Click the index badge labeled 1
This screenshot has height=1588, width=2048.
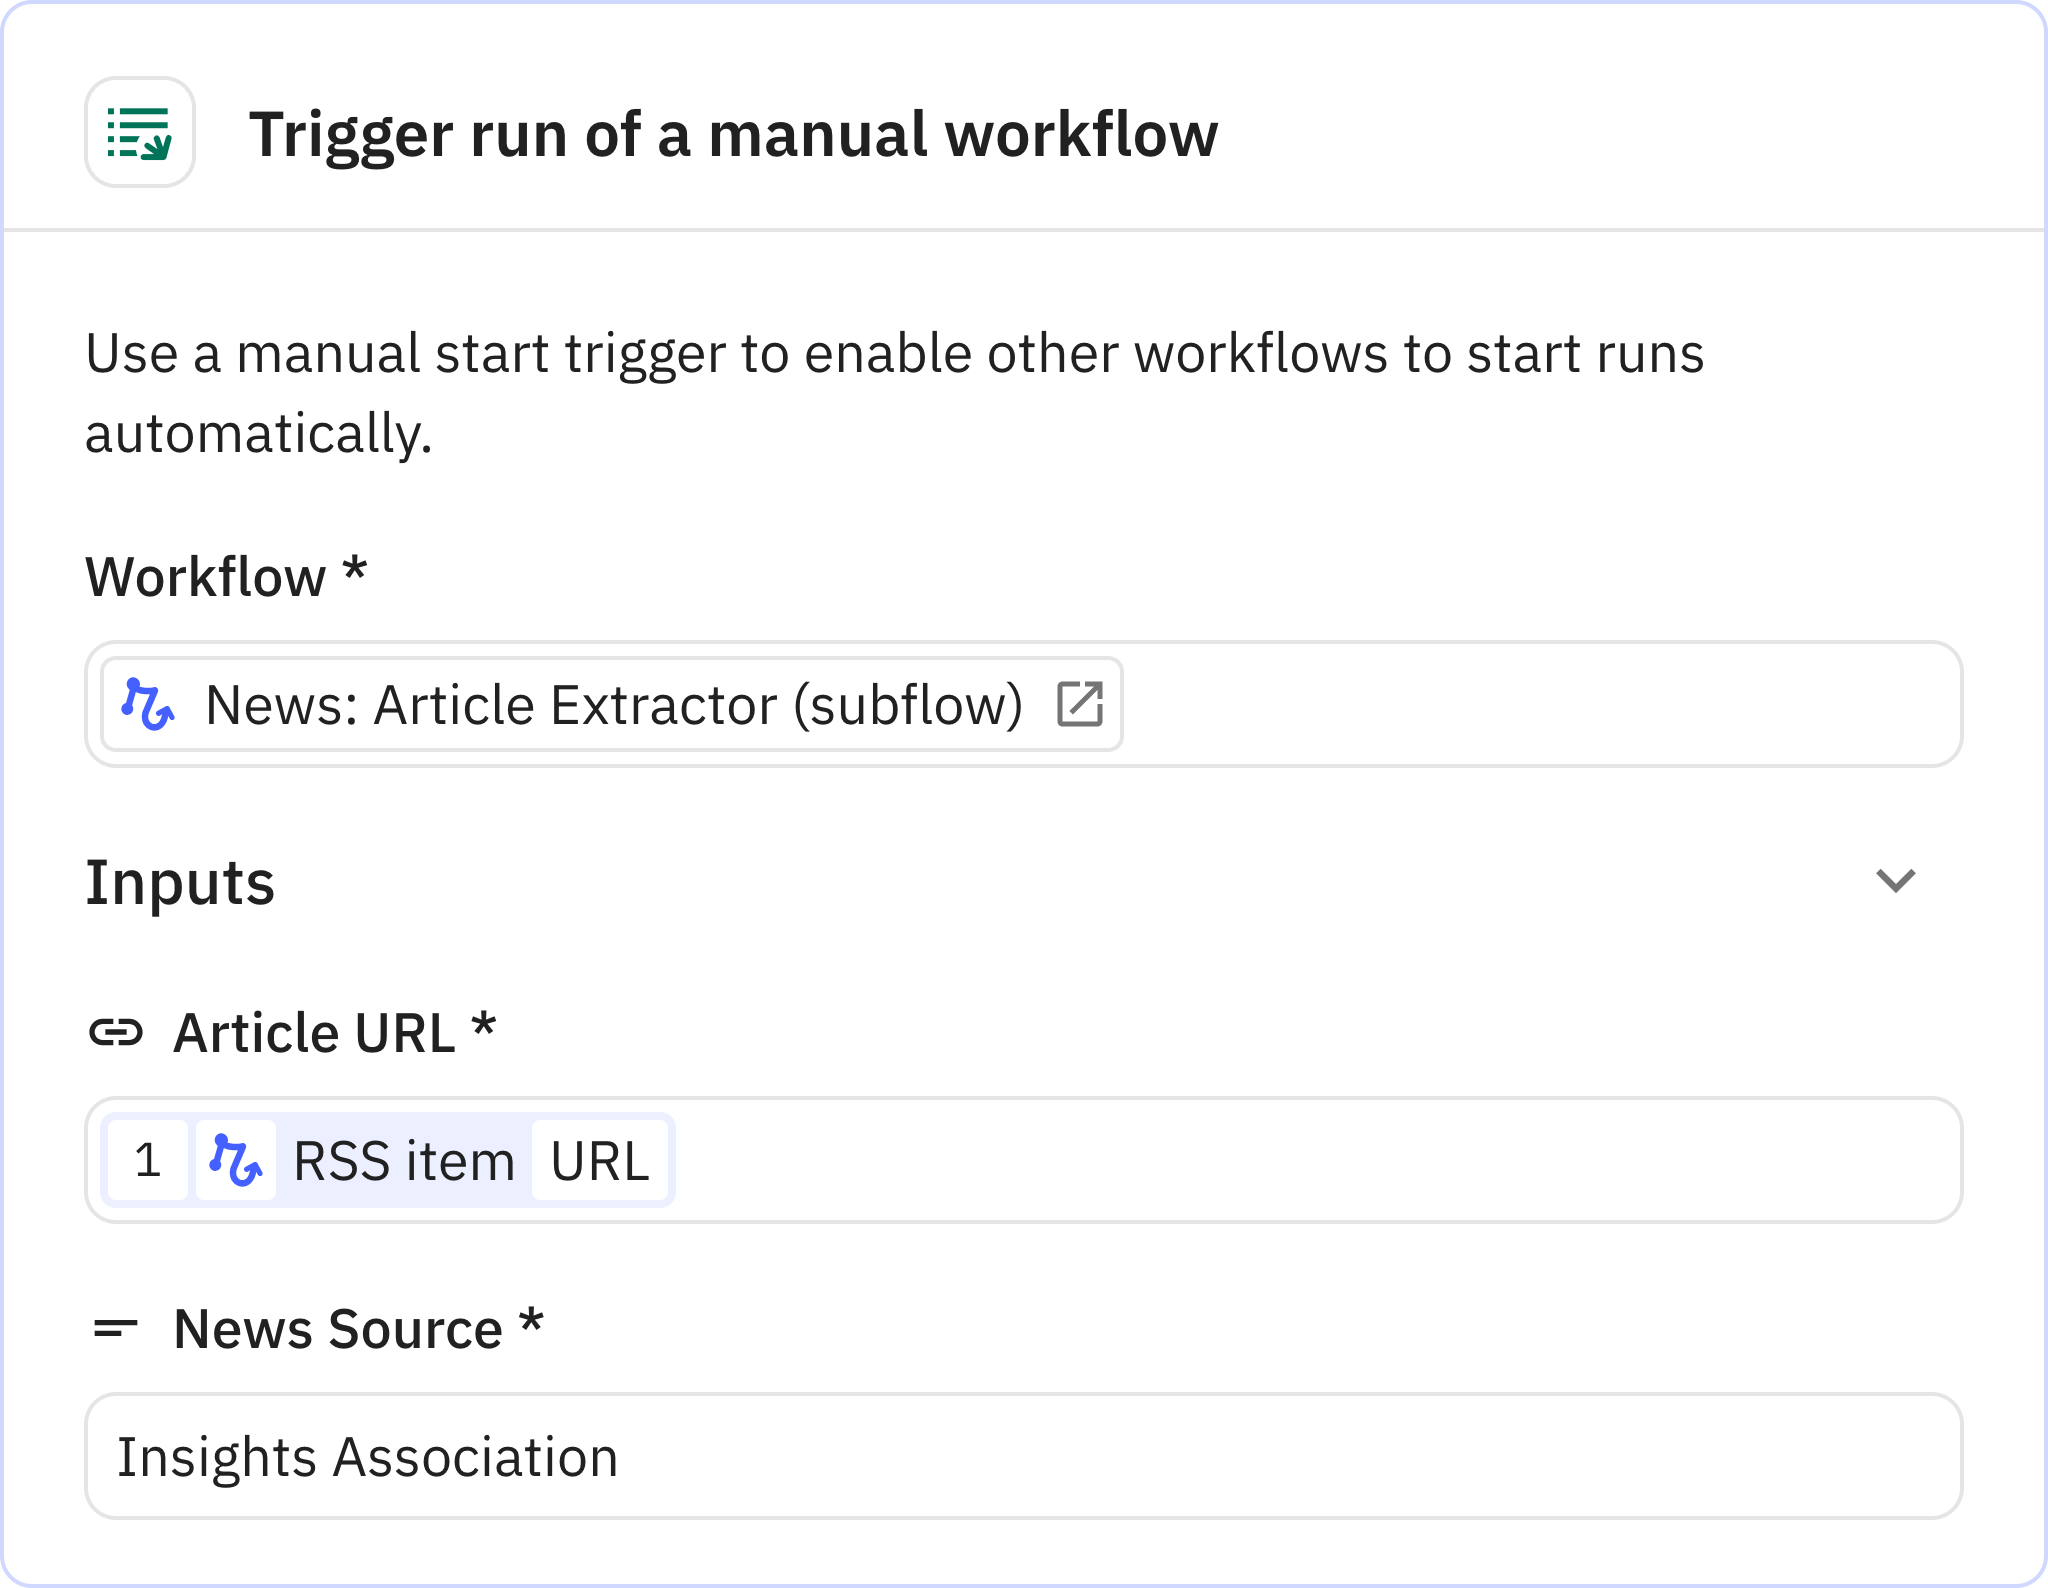click(x=148, y=1159)
